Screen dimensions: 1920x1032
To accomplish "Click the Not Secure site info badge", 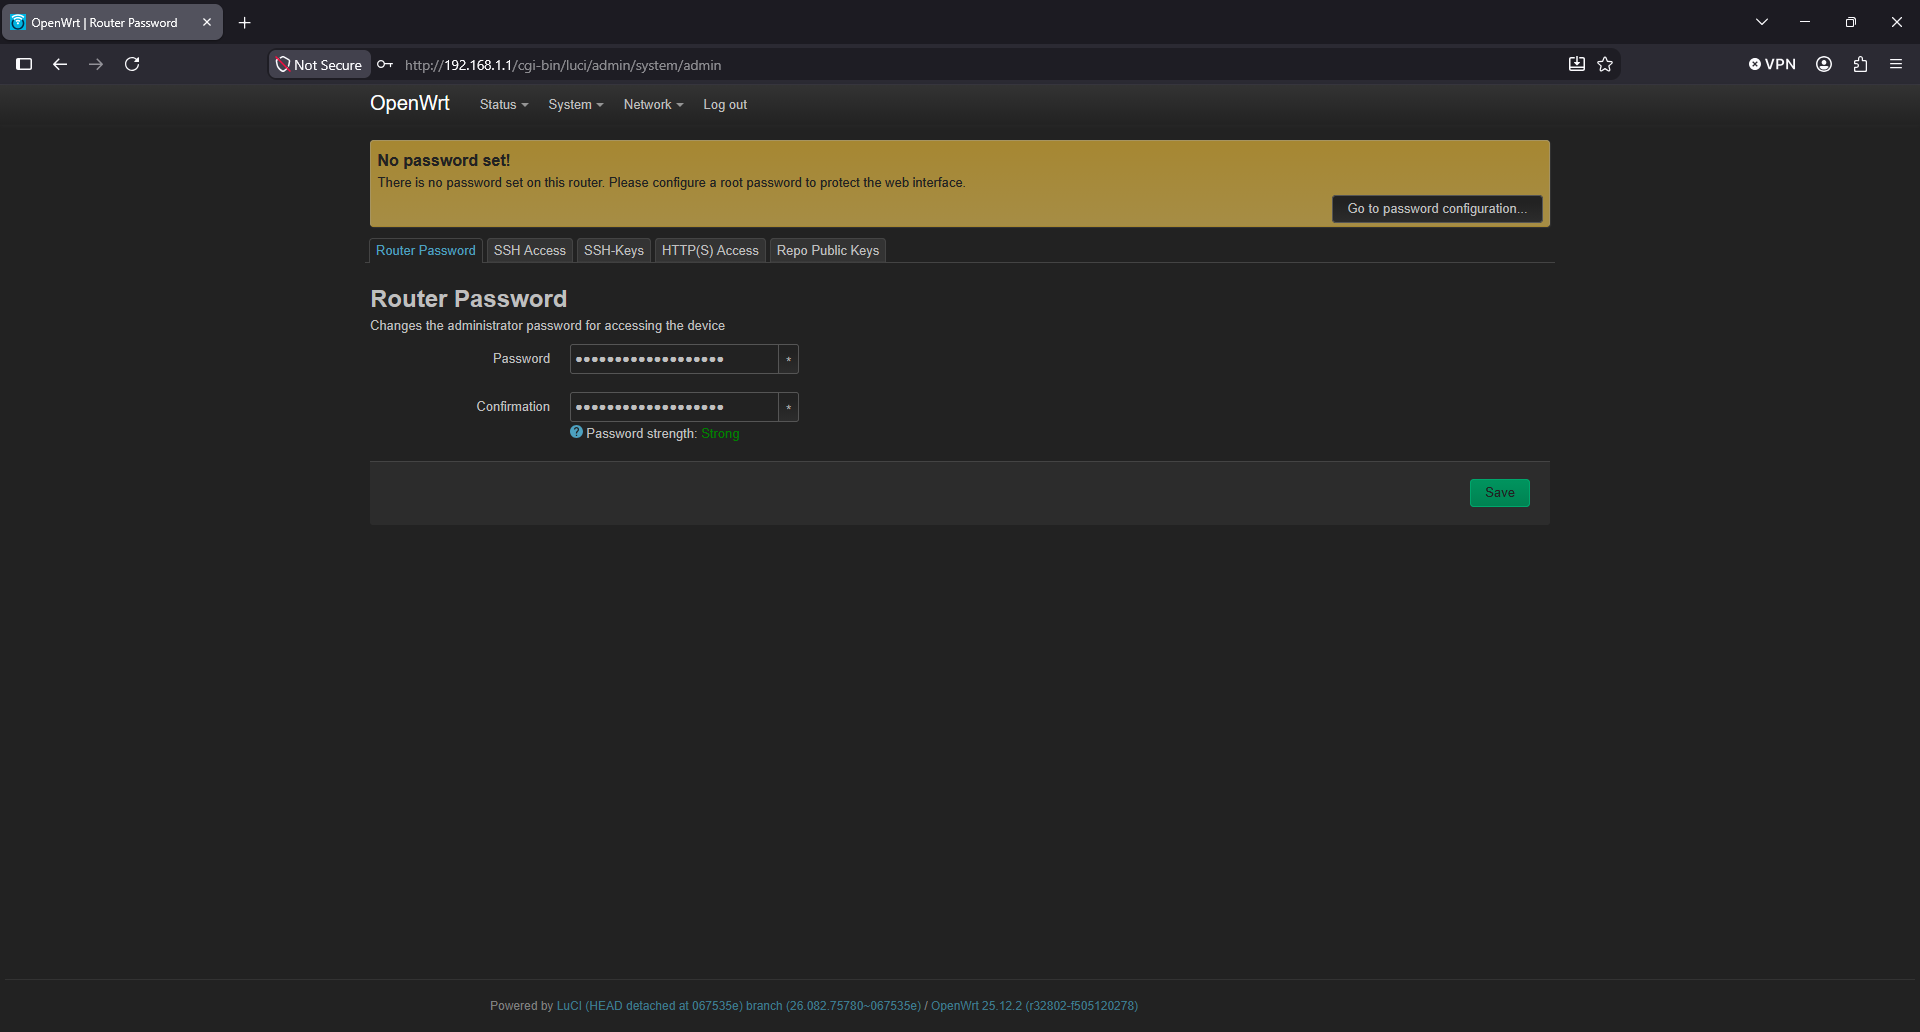I will pyautogui.click(x=320, y=64).
